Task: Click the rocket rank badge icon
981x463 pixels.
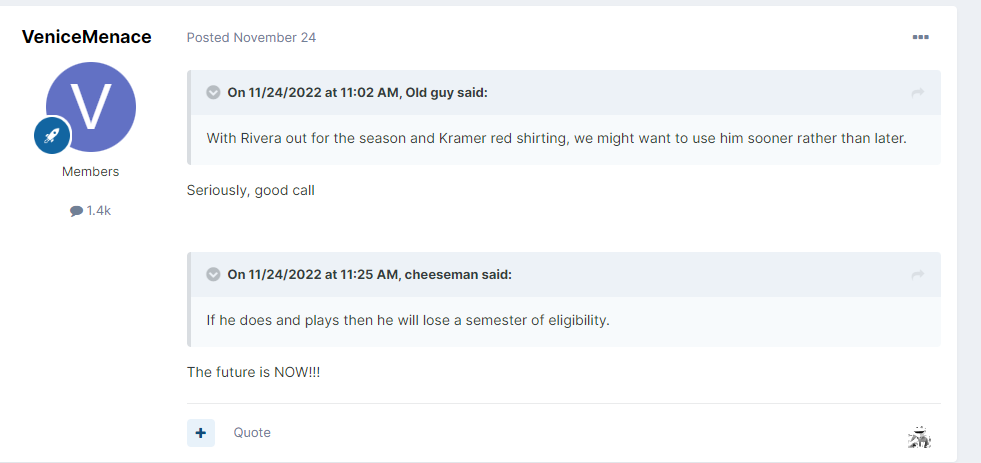Action: 52,135
